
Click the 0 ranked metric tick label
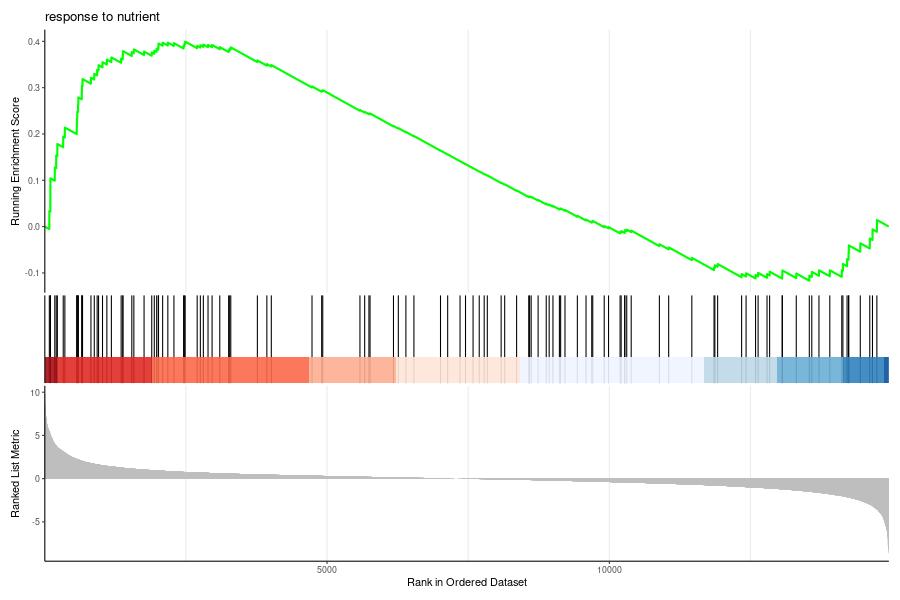coord(37,479)
